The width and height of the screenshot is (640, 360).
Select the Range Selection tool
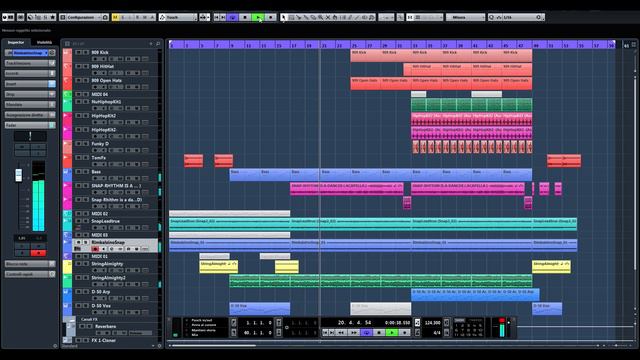[291, 17]
